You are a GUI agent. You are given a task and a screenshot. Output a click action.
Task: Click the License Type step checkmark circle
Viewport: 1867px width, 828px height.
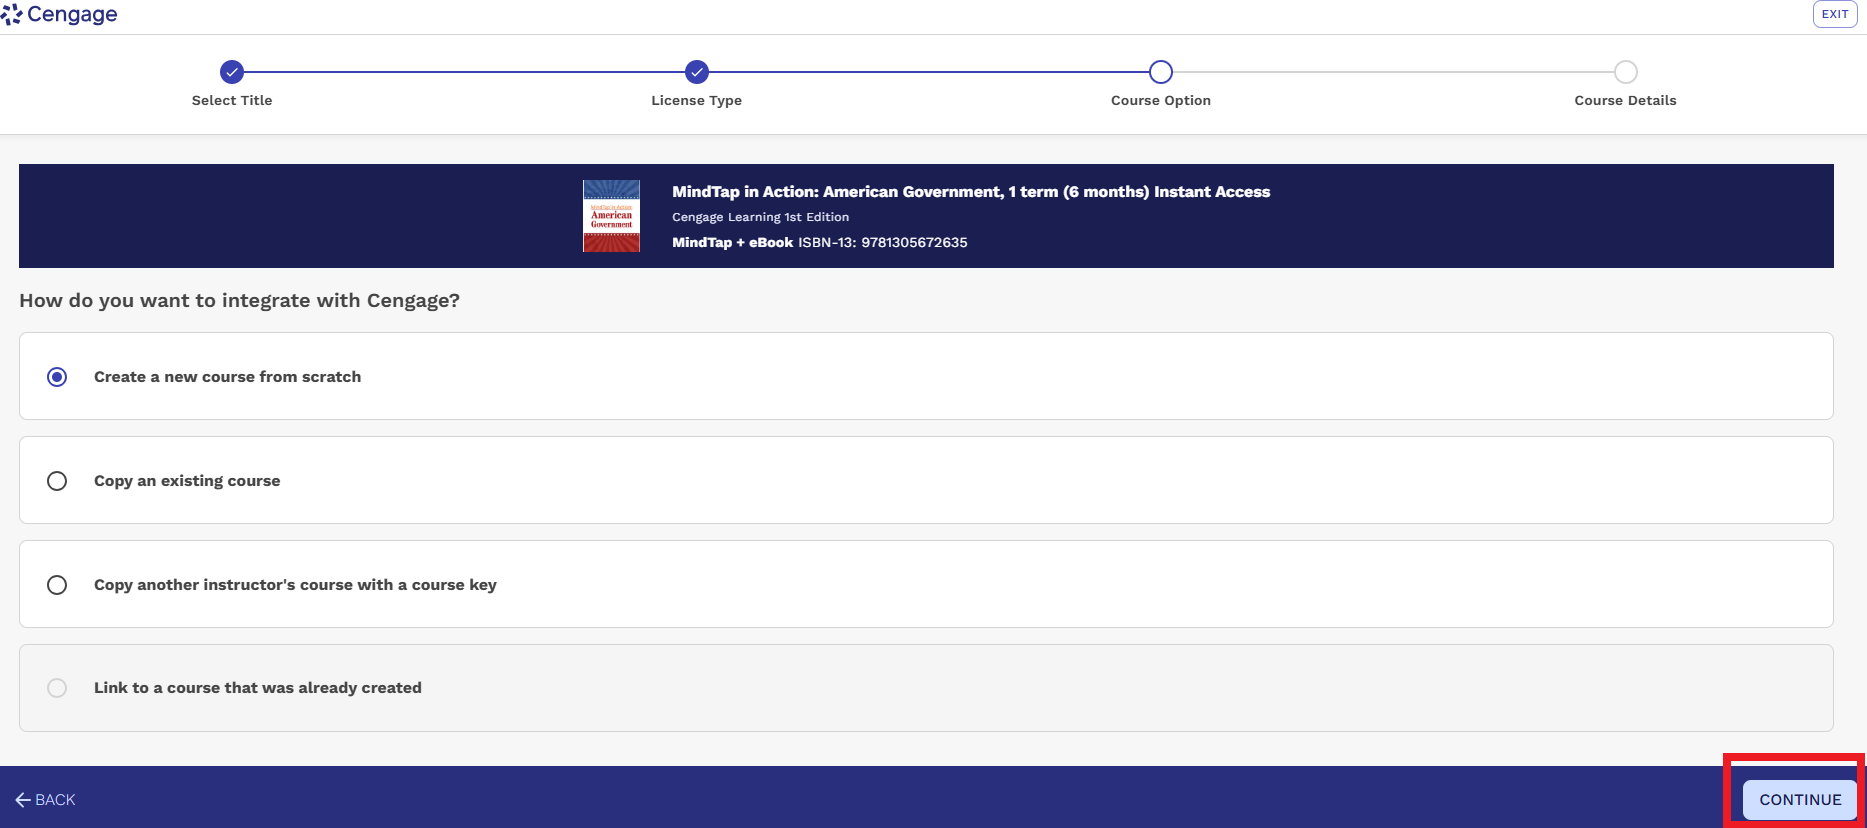697,72
